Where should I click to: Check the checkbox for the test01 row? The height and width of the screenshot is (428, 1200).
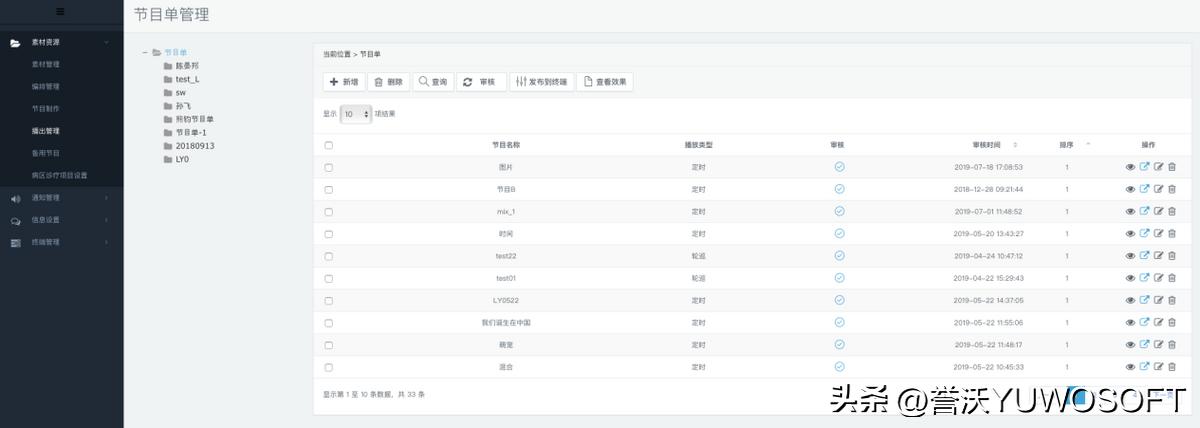point(329,278)
